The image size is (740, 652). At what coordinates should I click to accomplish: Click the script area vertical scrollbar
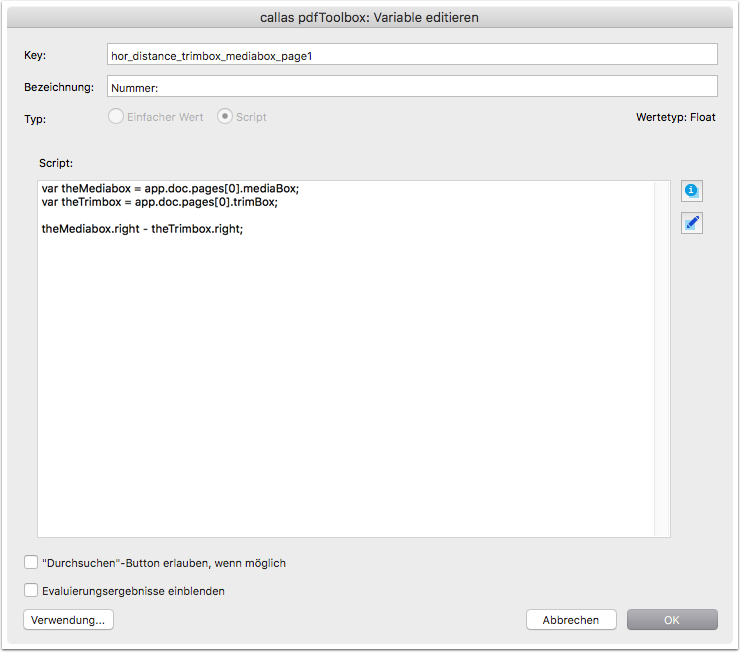coord(662,359)
